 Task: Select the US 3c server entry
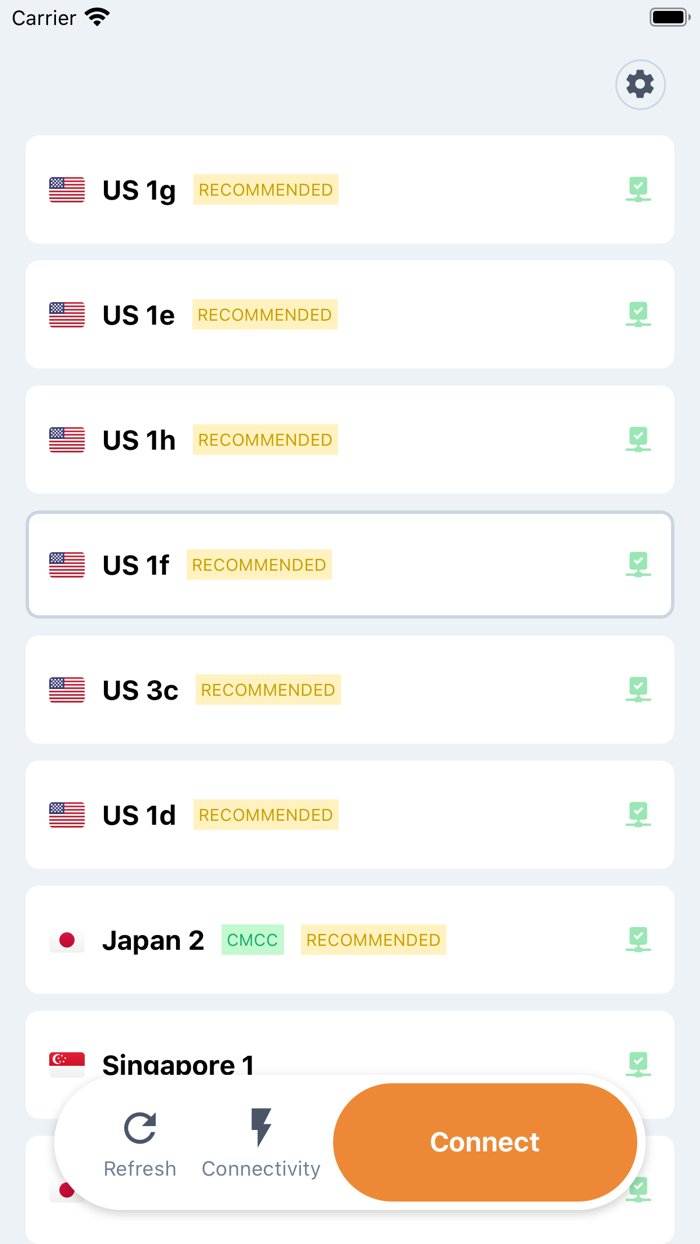click(350, 689)
